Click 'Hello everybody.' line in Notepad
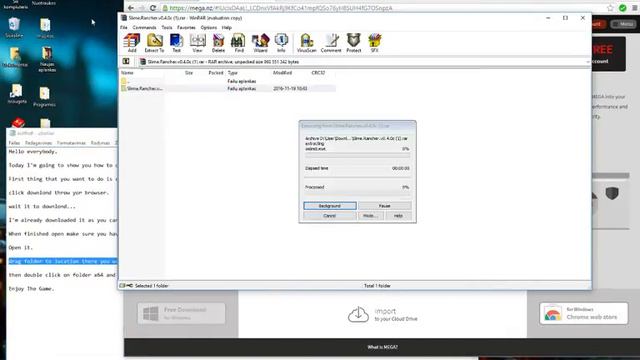The width and height of the screenshot is (640, 360). coord(33,151)
